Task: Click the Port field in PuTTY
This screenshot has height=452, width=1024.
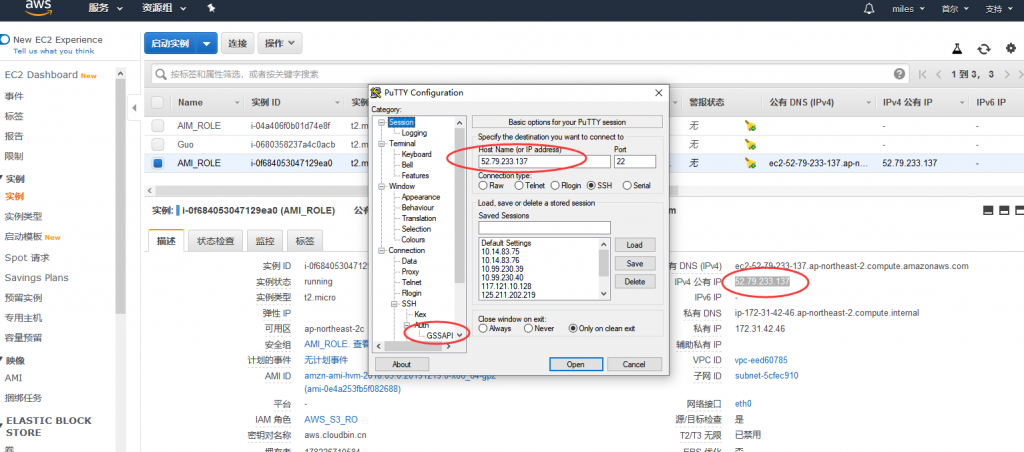Action: pos(634,161)
